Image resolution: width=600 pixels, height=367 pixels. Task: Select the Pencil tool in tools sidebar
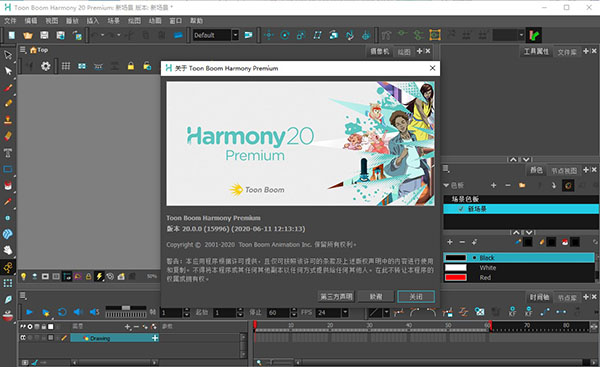point(8,103)
